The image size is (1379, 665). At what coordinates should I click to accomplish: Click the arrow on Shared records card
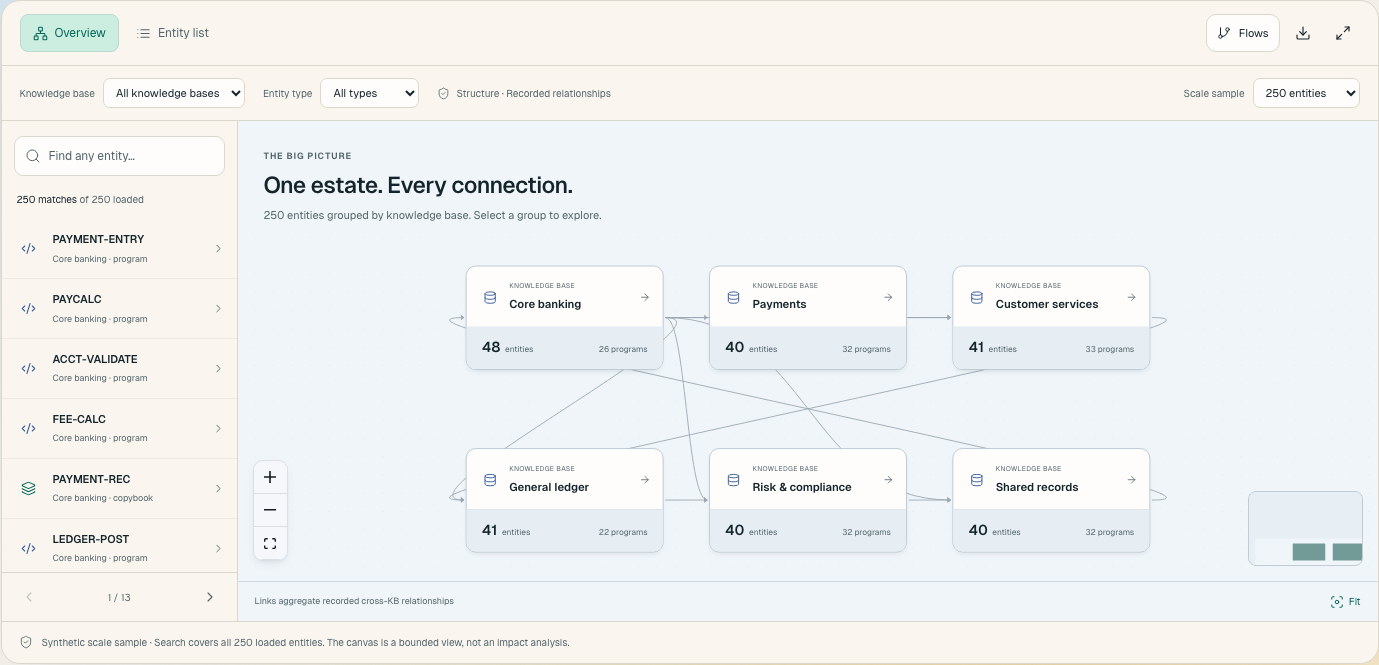(x=1131, y=480)
